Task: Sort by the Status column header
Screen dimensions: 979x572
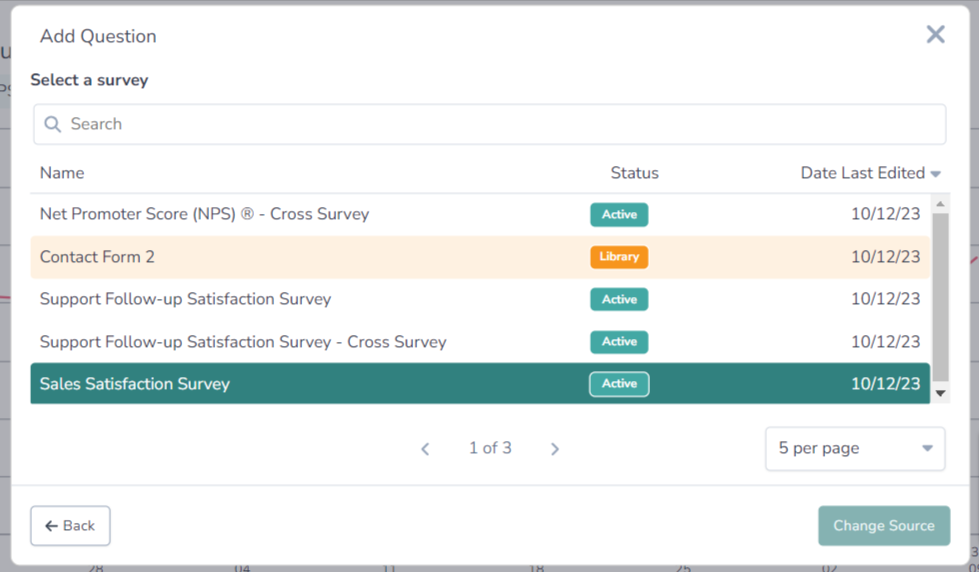Action: tap(634, 173)
